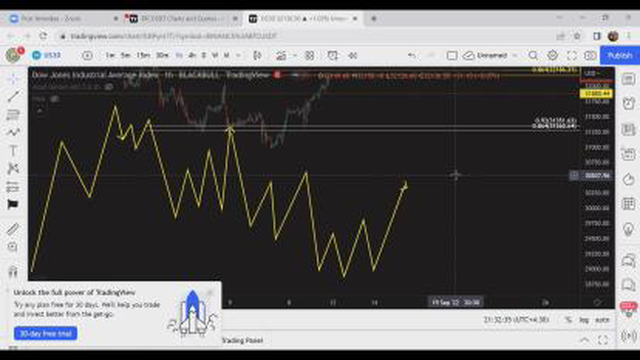Click the blue Publish button
This screenshot has height=360, width=640.
click(620, 55)
